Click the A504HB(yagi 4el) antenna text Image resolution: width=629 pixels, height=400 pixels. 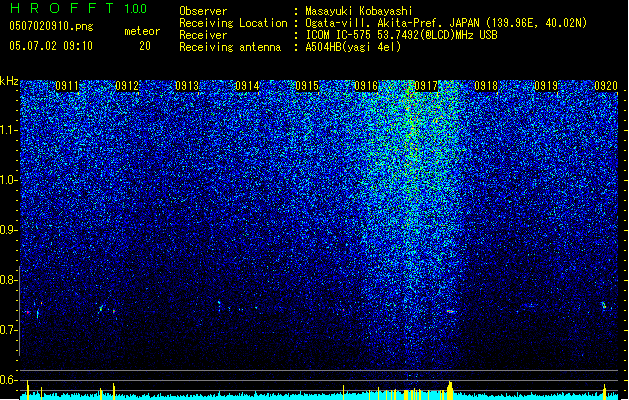[x=353, y=47]
